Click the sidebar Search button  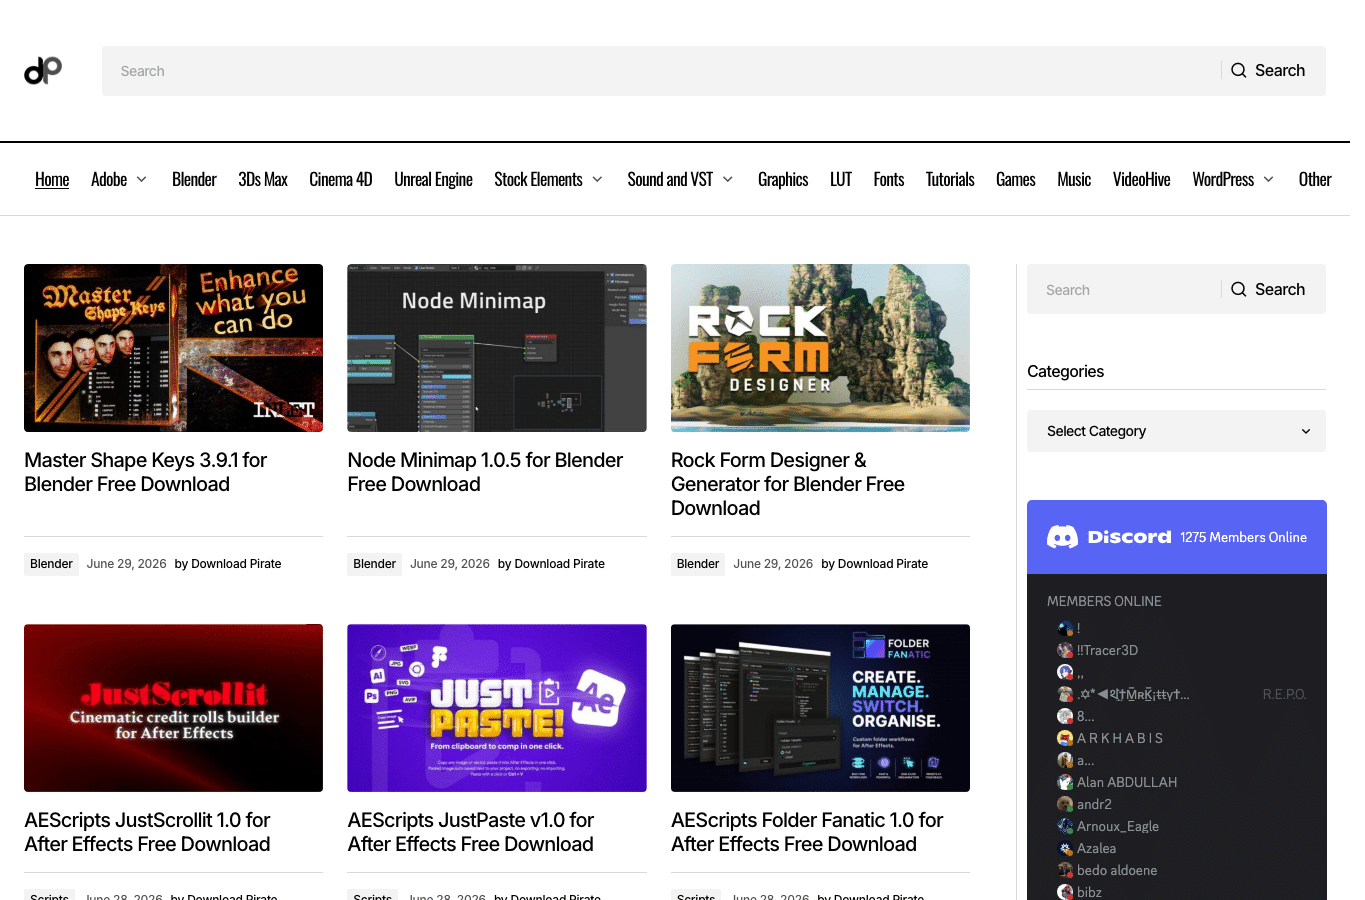coord(1268,289)
